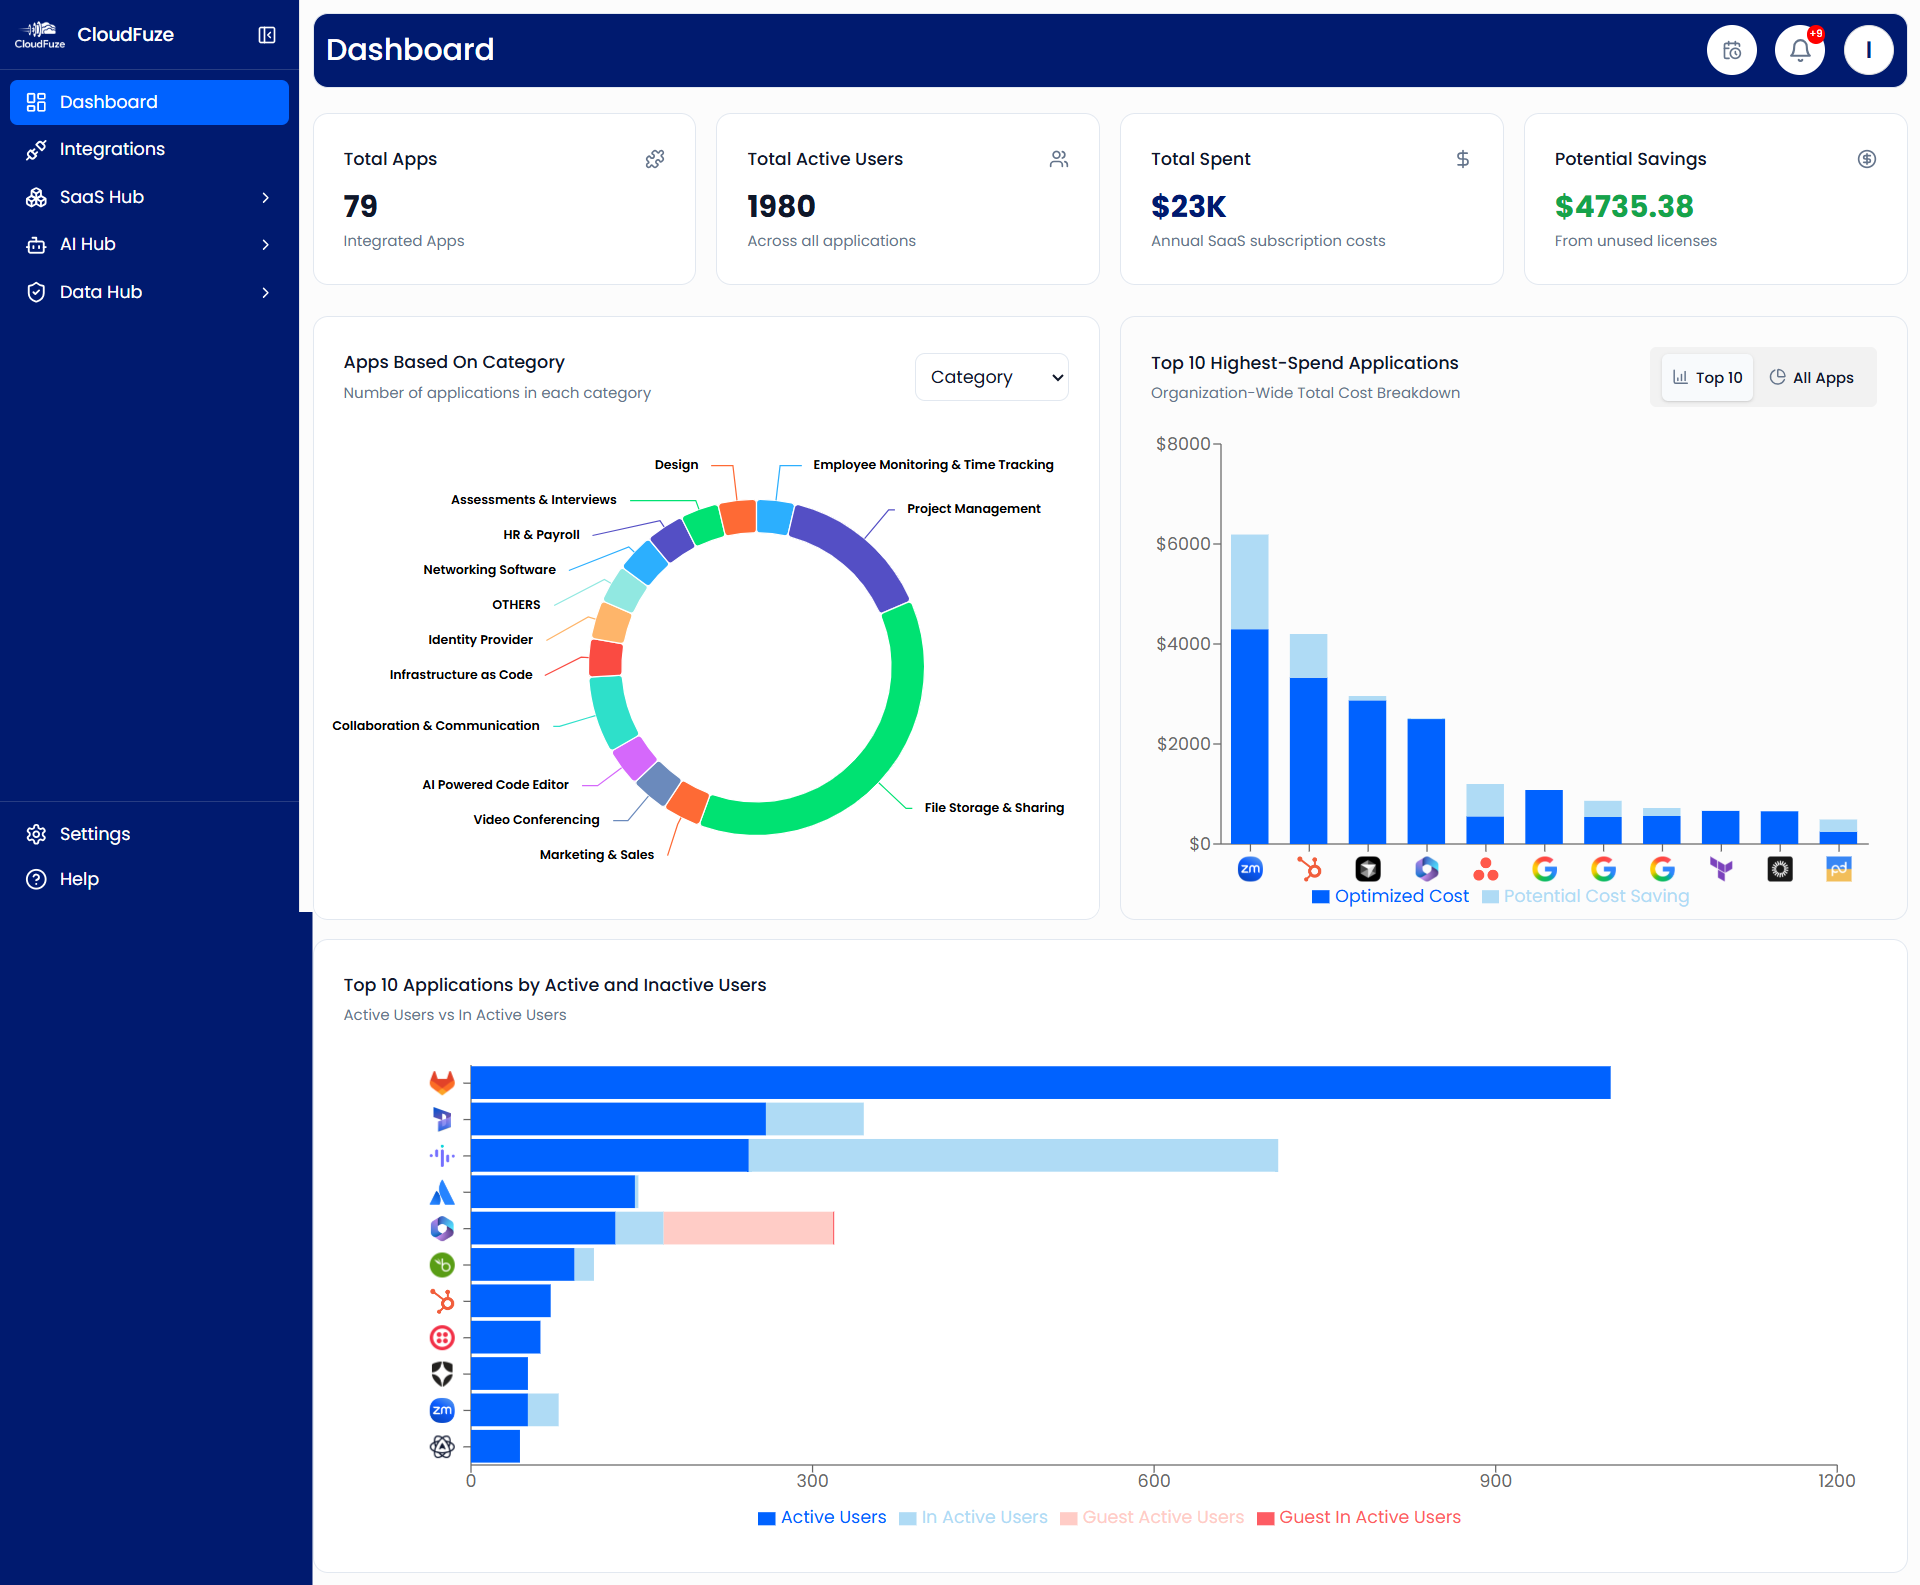The height and width of the screenshot is (1585, 1920).
Task: Open Data Hub in sidebar
Action: pos(149,292)
